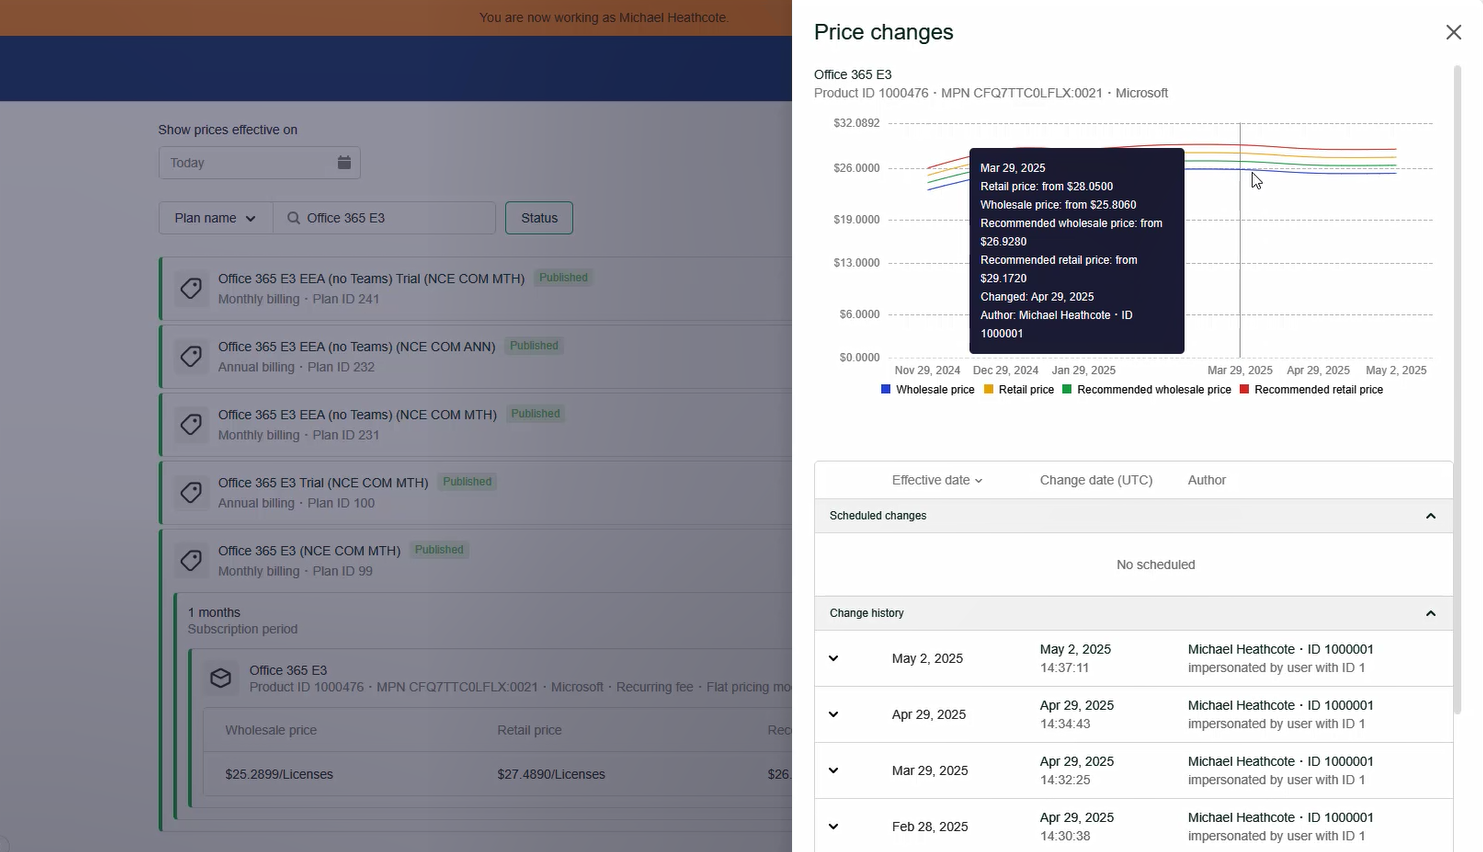Click tag icon for Plan ID 99
The width and height of the screenshot is (1483, 852).
190,561
